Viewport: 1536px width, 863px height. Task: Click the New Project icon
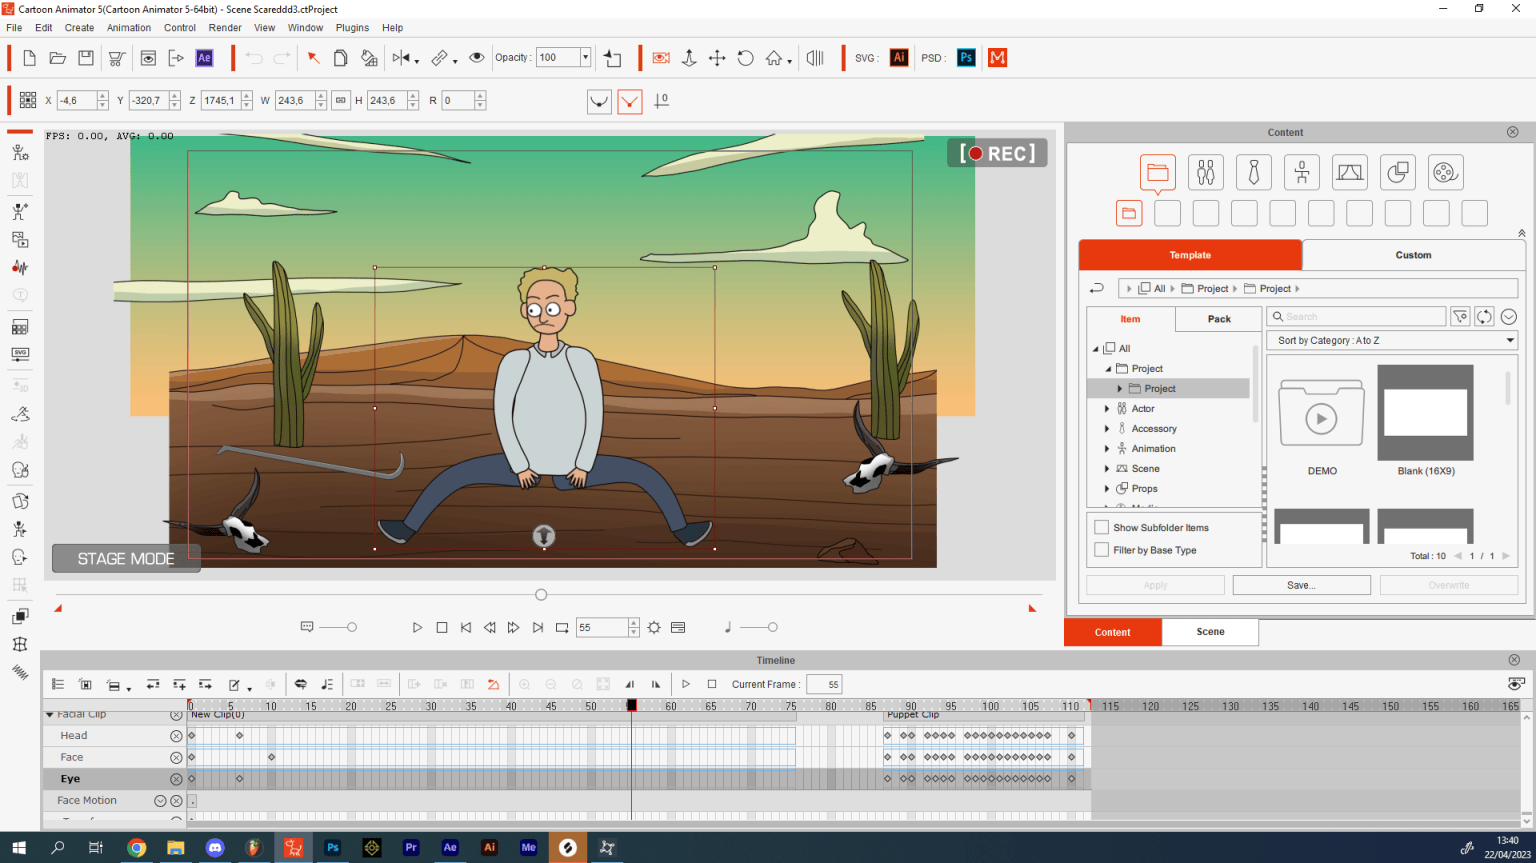click(29, 58)
